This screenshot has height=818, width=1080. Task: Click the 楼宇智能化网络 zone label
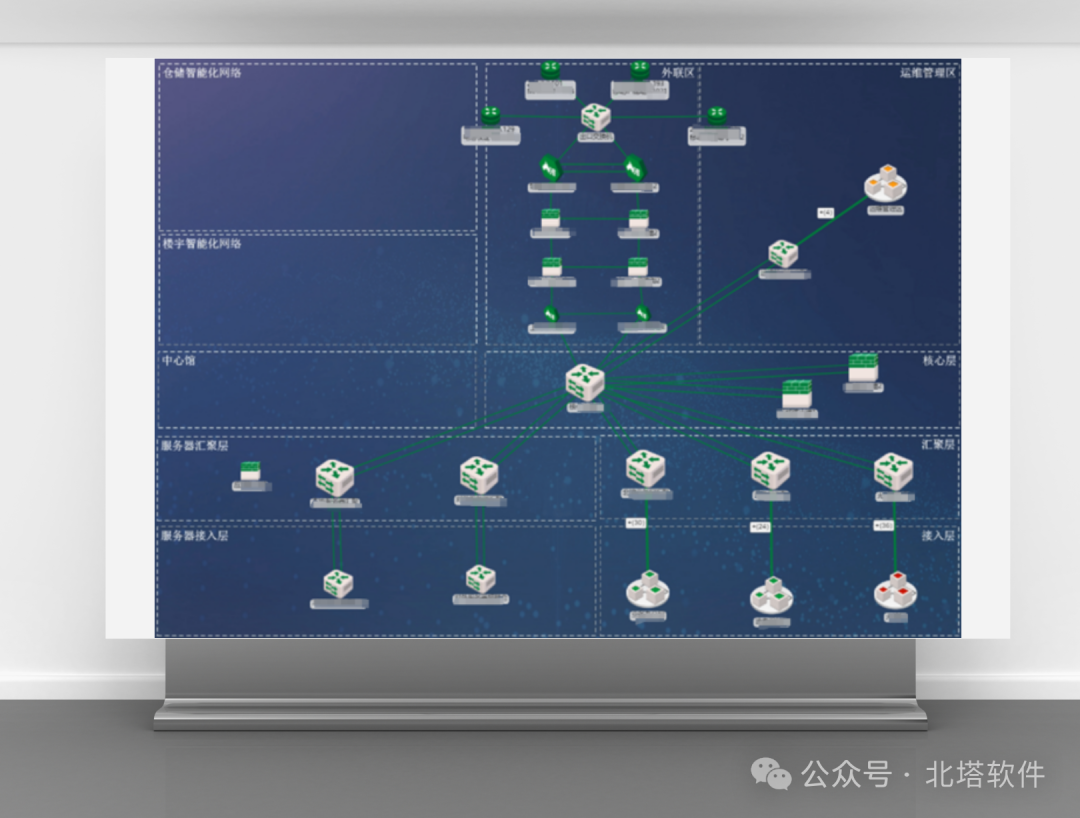(x=202, y=244)
